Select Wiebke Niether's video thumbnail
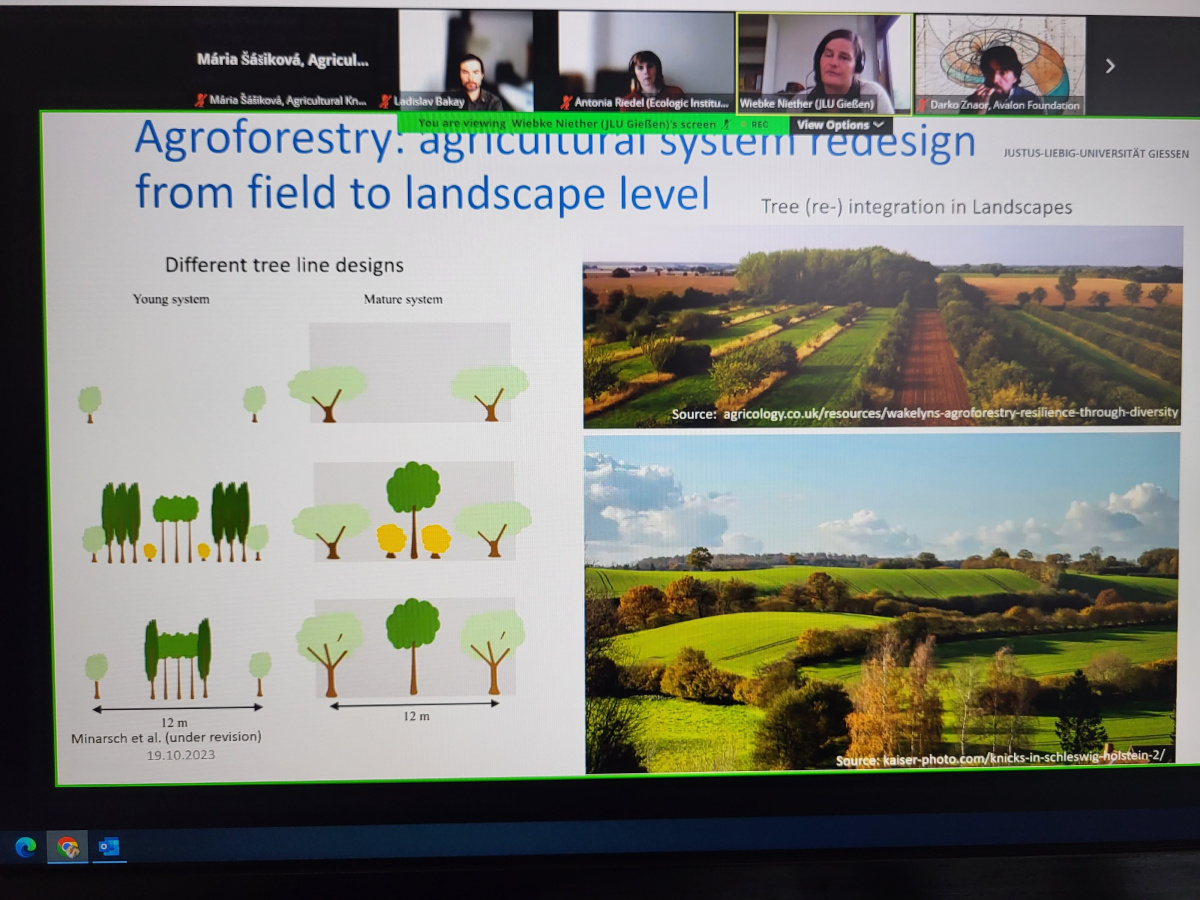Image resolution: width=1200 pixels, height=900 pixels. coord(825,63)
